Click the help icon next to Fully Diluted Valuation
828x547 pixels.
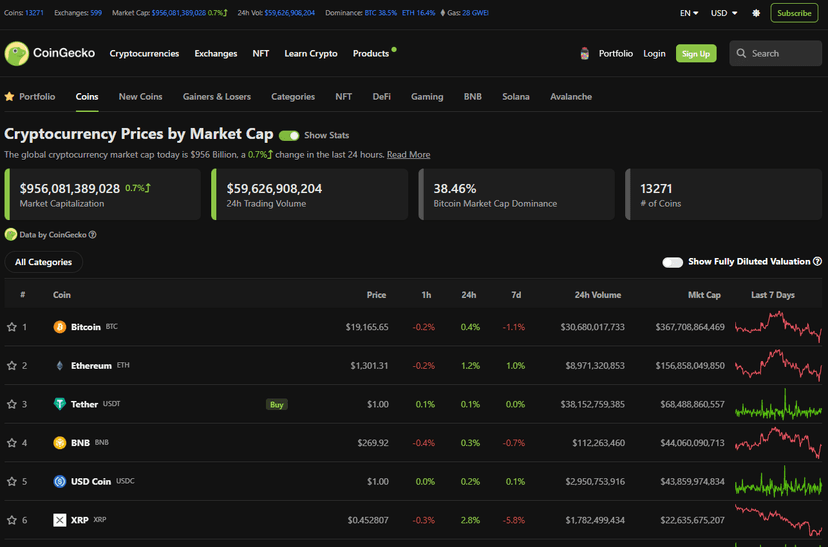point(817,261)
